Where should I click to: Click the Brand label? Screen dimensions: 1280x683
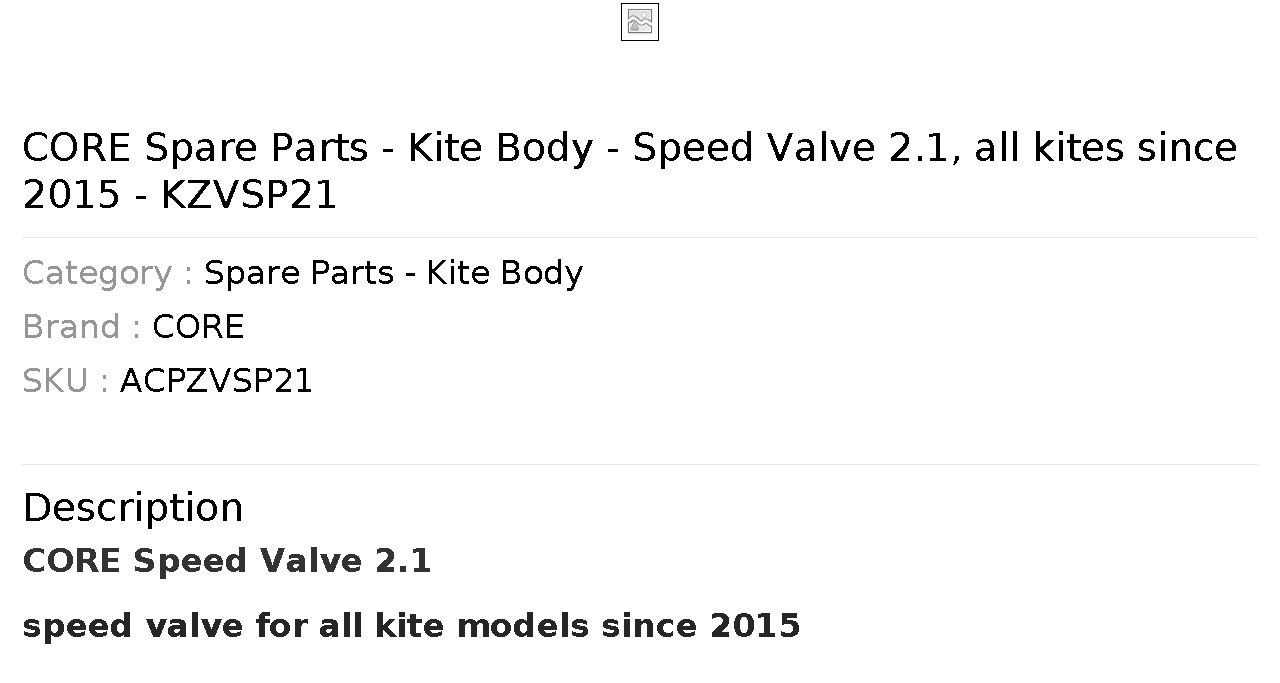click(81, 327)
